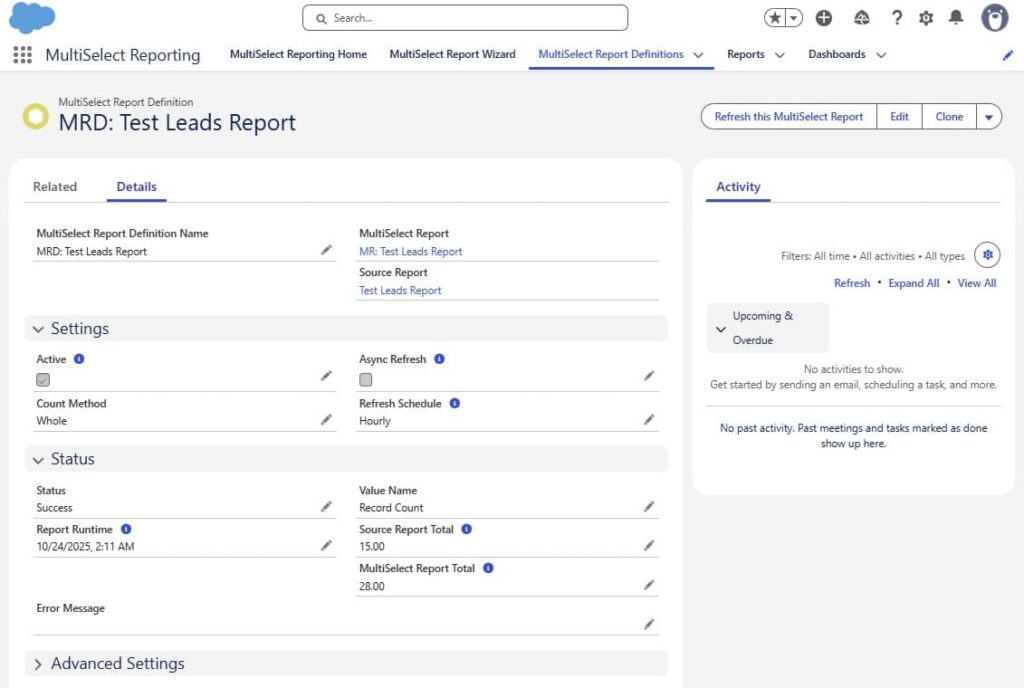Click the Refresh this MultiSelect Report button

pyautogui.click(x=787, y=116)
